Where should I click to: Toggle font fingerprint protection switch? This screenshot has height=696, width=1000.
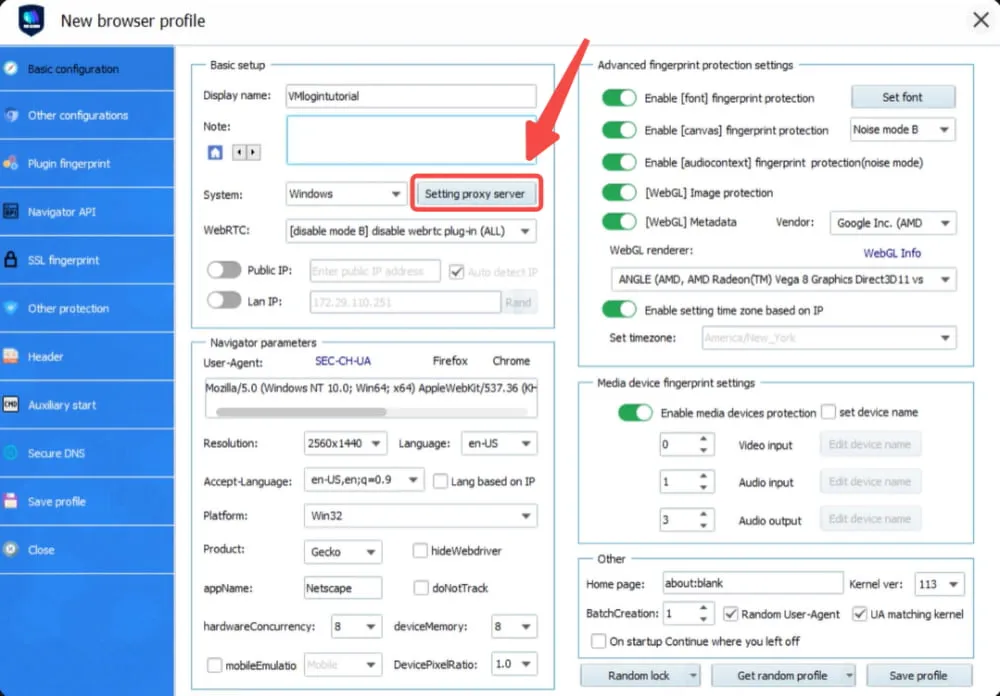(x=619, y=98)
